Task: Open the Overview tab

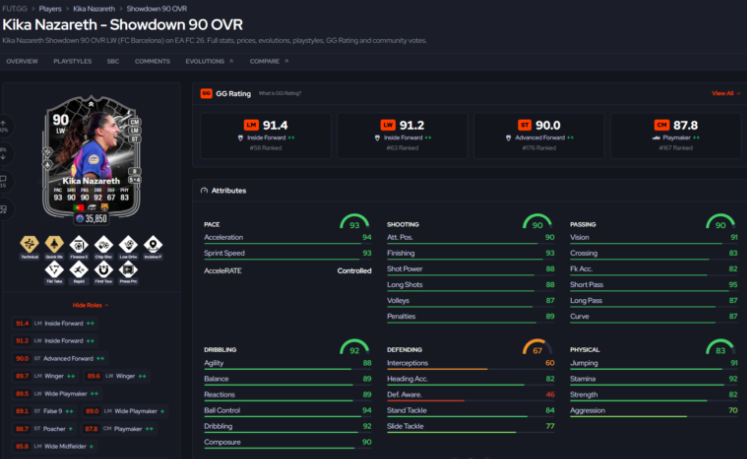Action: (22, 61)
